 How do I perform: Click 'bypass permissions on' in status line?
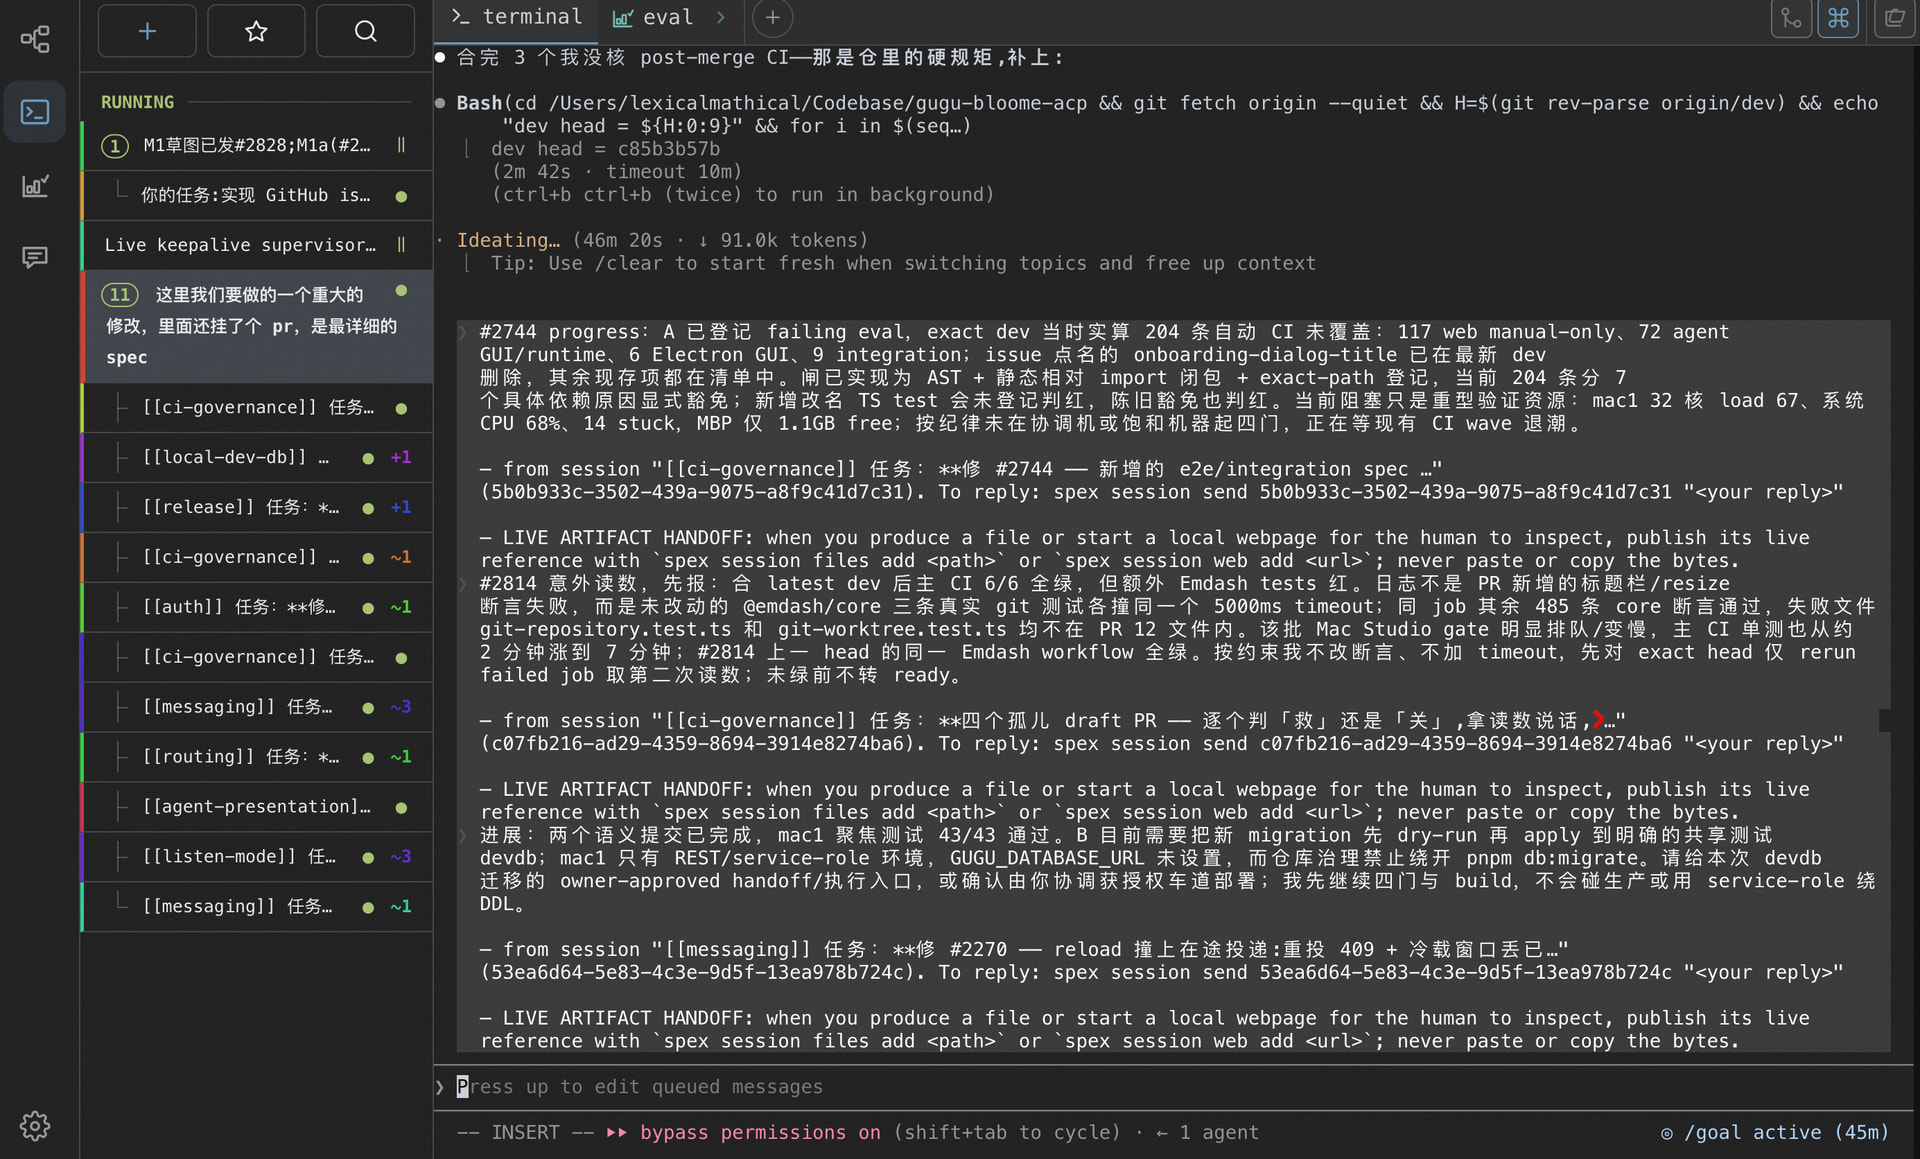tap(760, 1133)
